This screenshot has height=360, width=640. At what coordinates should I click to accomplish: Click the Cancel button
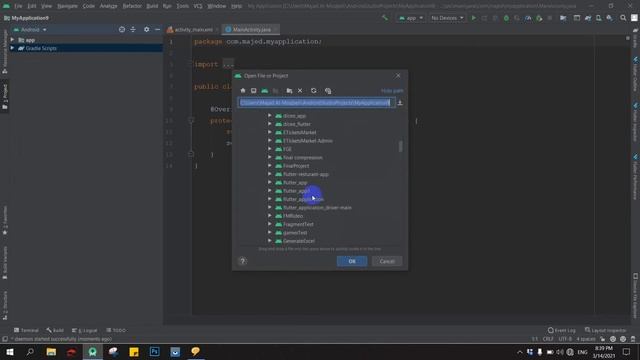(x=387, y=261)
